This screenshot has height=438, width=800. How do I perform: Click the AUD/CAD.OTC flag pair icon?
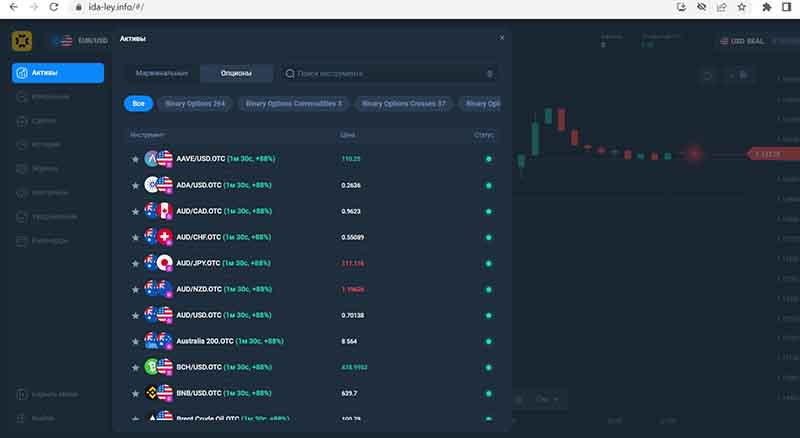158,211
